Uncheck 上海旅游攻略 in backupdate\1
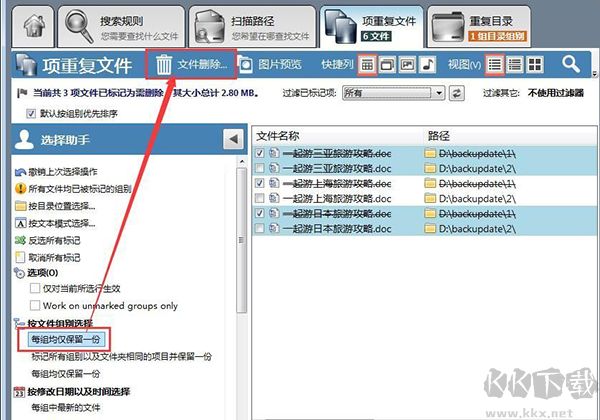Viewport: 600px width, 420px height. pos(259,183)
